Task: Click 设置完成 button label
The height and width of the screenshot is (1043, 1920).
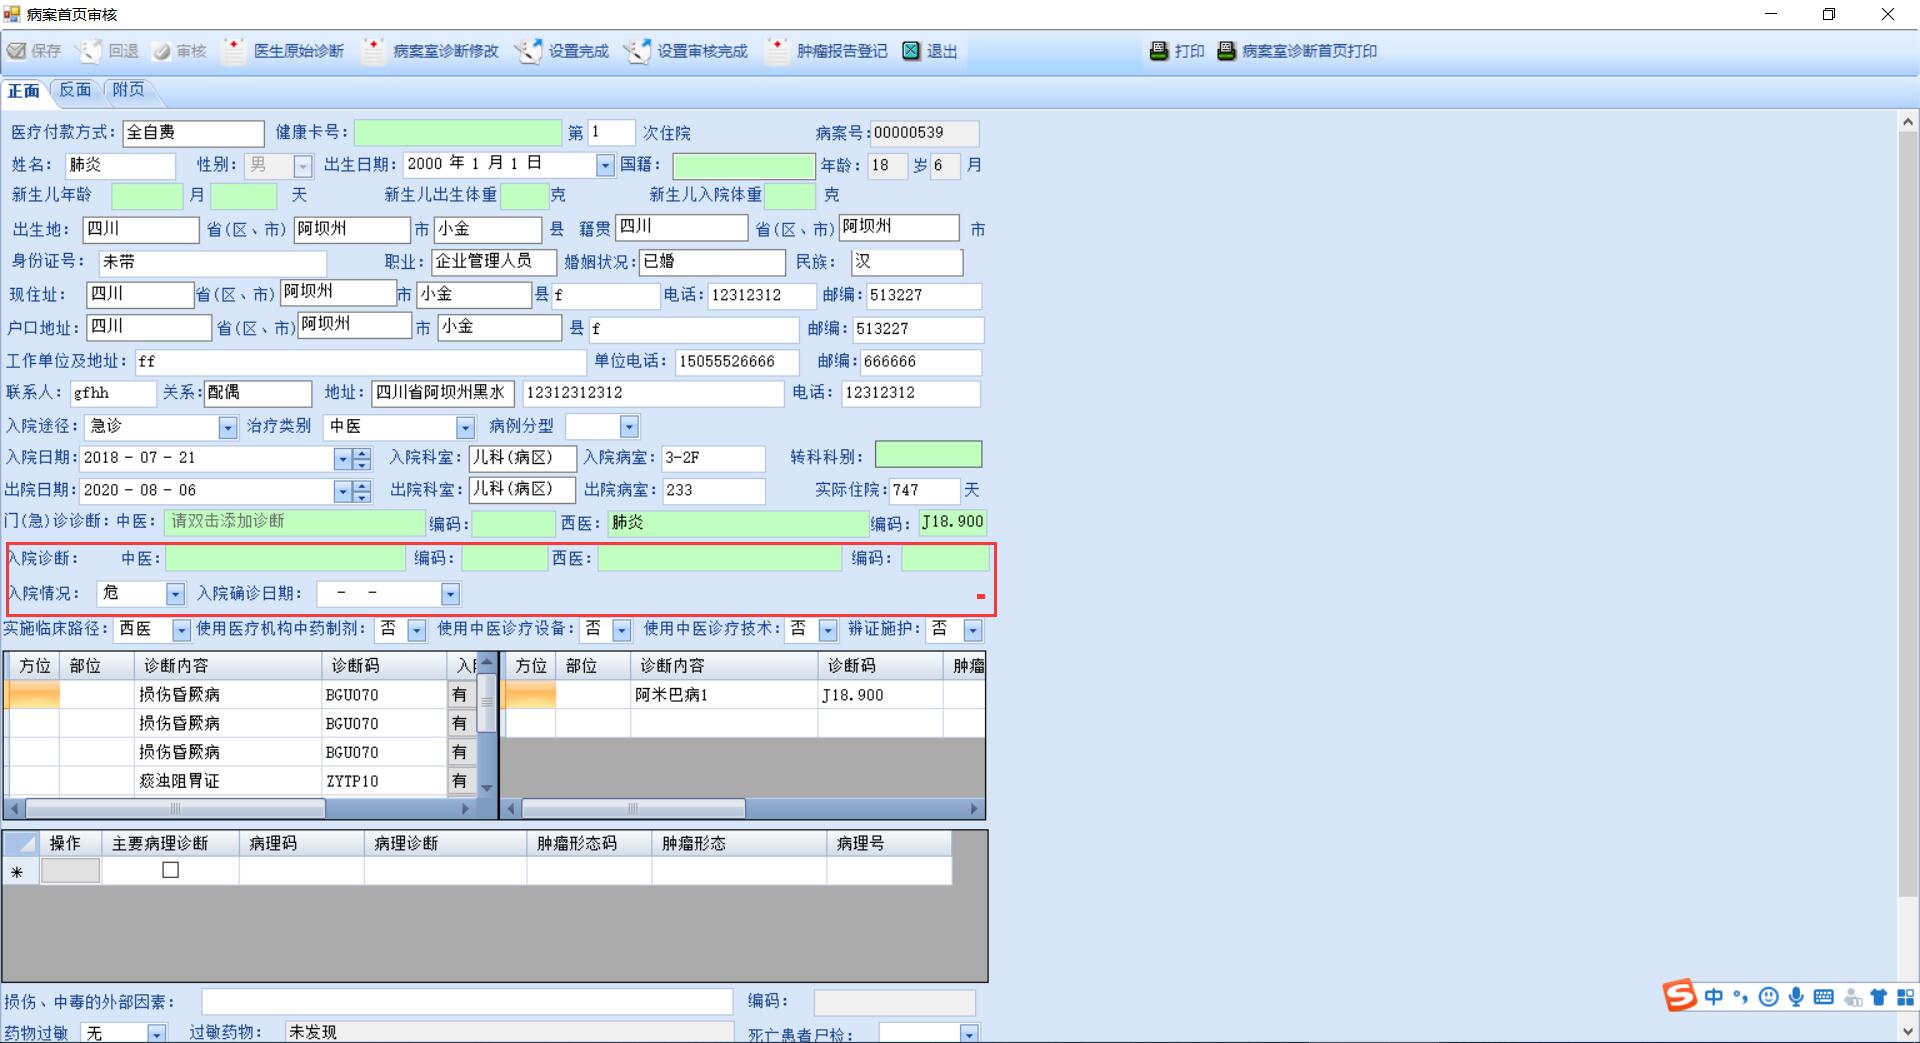Action: pyautogui.click(x=579, y=51)
